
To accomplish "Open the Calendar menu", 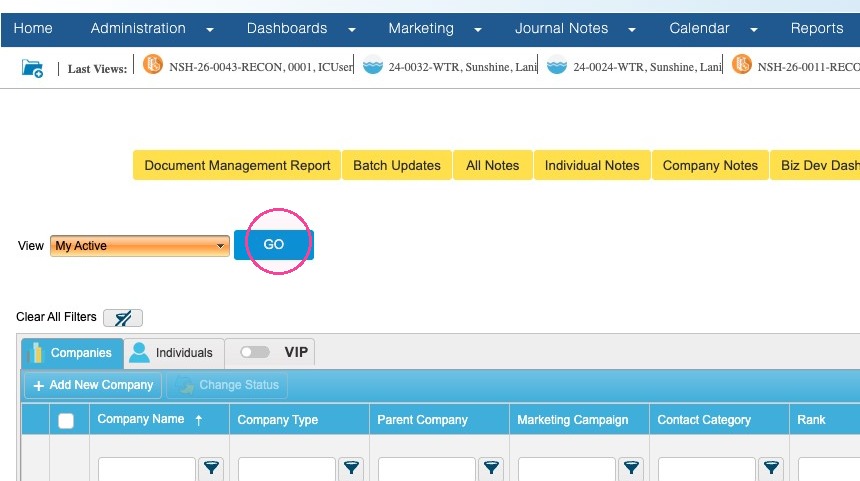I will [699, 29].
